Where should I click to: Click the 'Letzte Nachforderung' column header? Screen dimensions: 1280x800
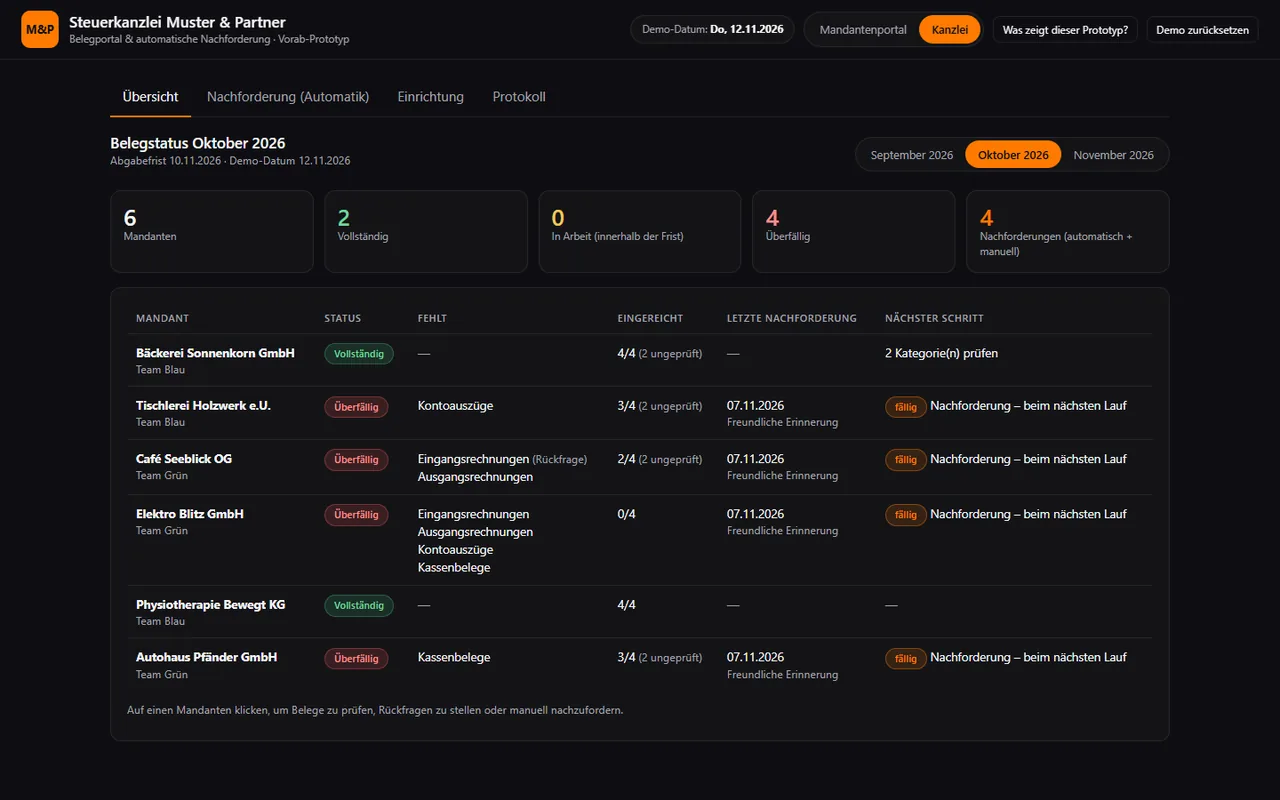(792, 318)
